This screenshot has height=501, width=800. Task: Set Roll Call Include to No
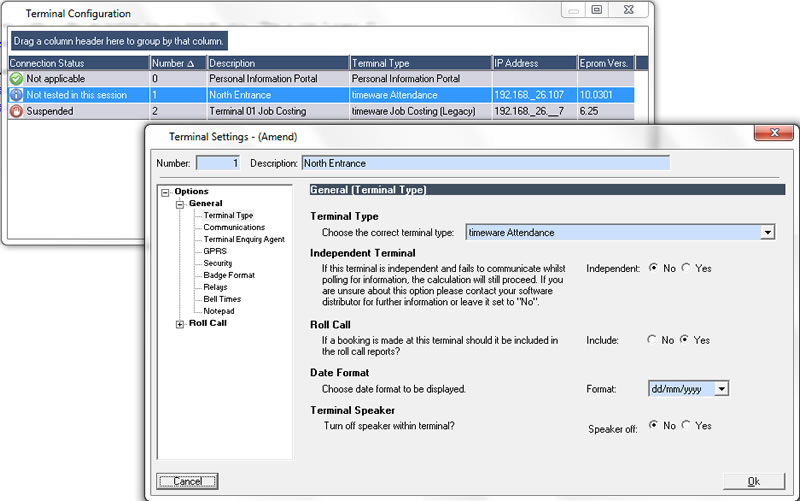(x=653, y=340)
